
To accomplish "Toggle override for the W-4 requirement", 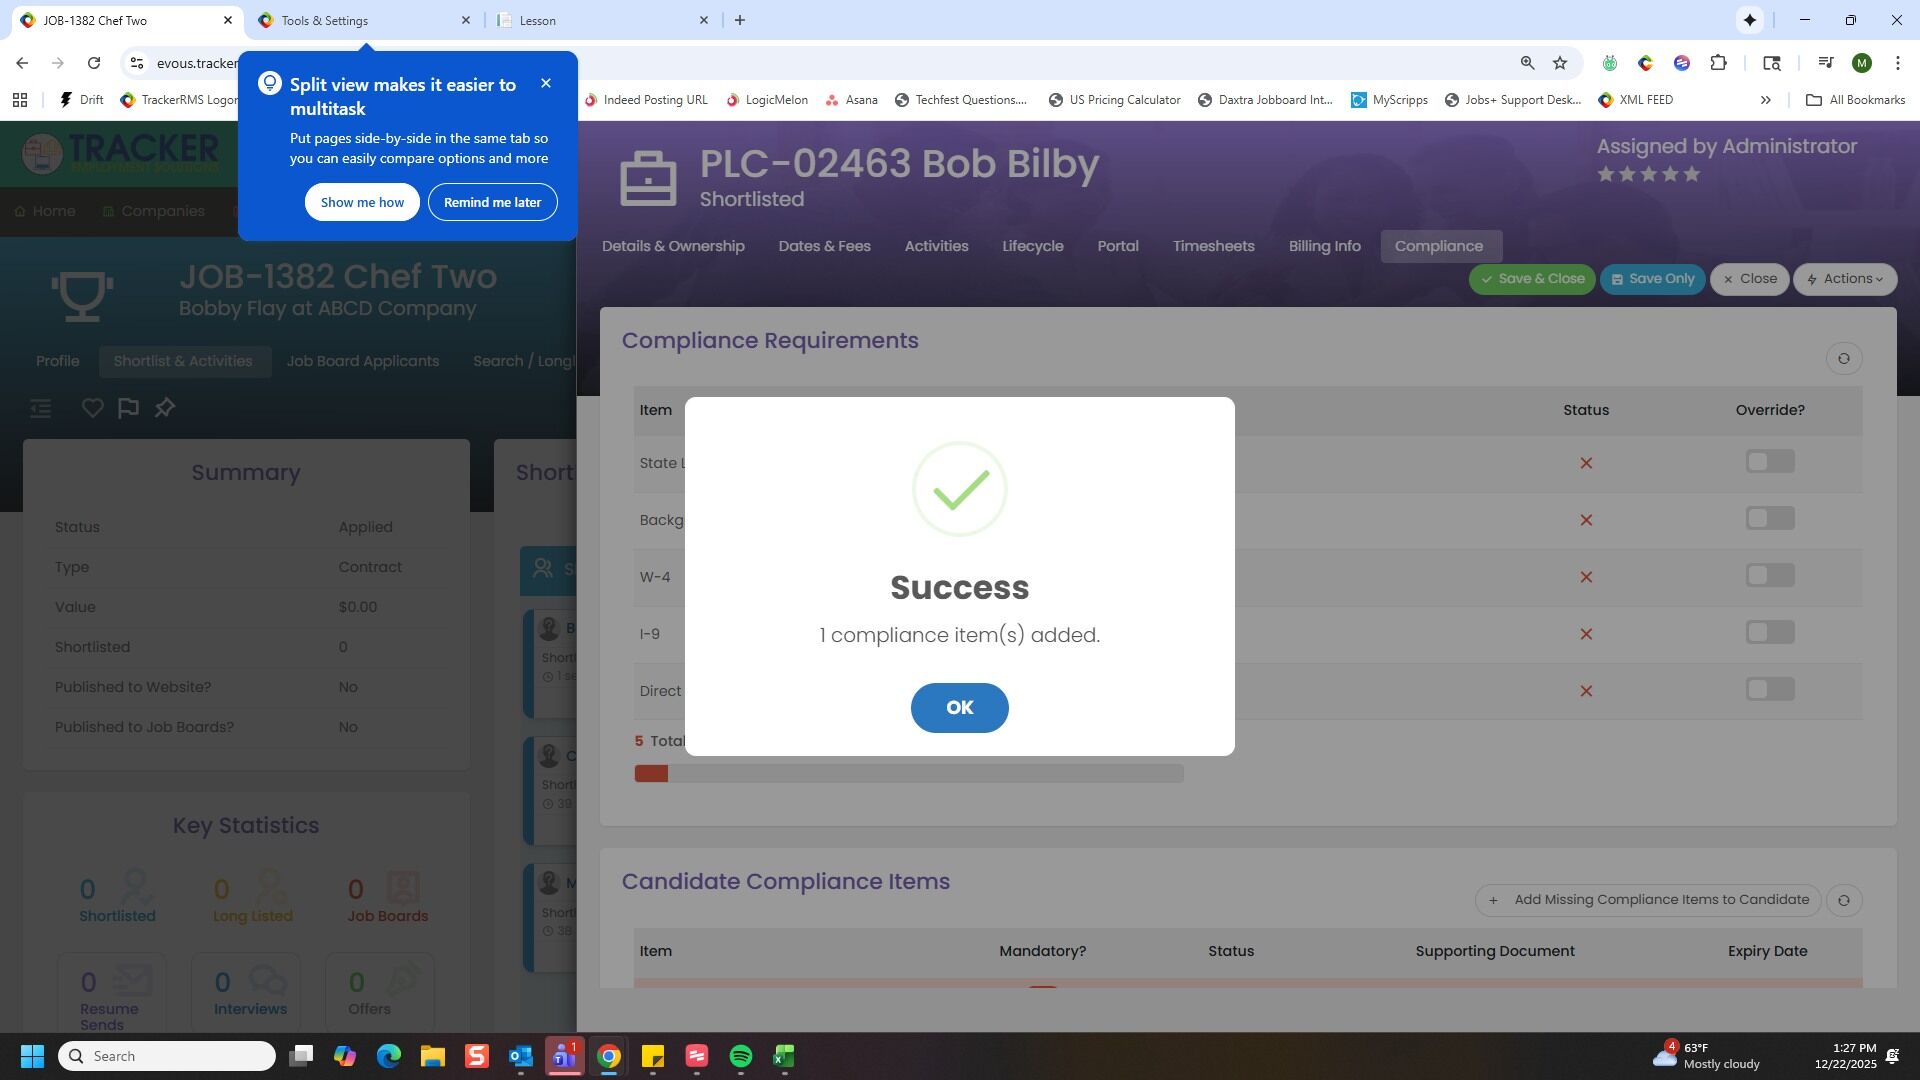I will (1769, 576).
